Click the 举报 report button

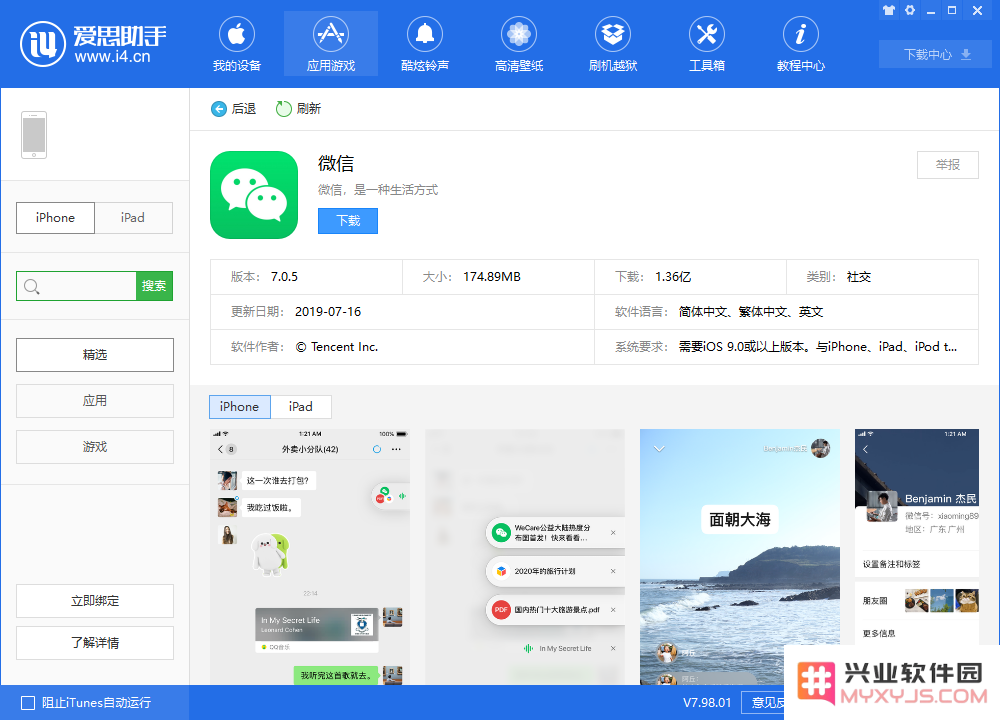click(947, 165)
